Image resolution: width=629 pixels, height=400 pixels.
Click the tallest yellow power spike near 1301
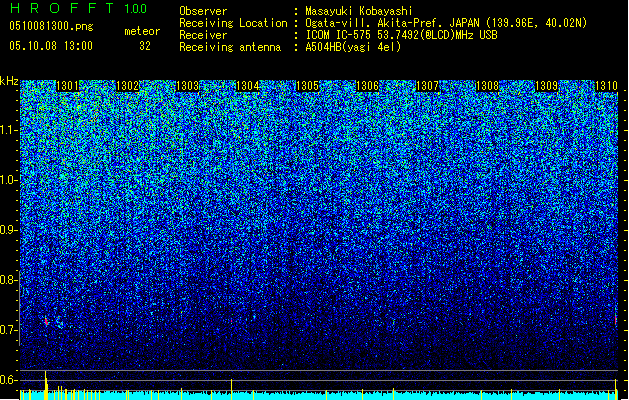point(46,385)
